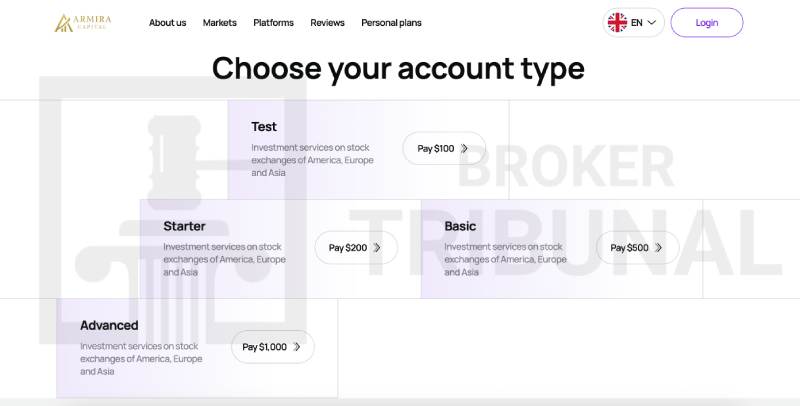The height and width of the screenshot is (406, 800).
Task: Click the arrow icon beside Pay $500
Action: point(659,248)
